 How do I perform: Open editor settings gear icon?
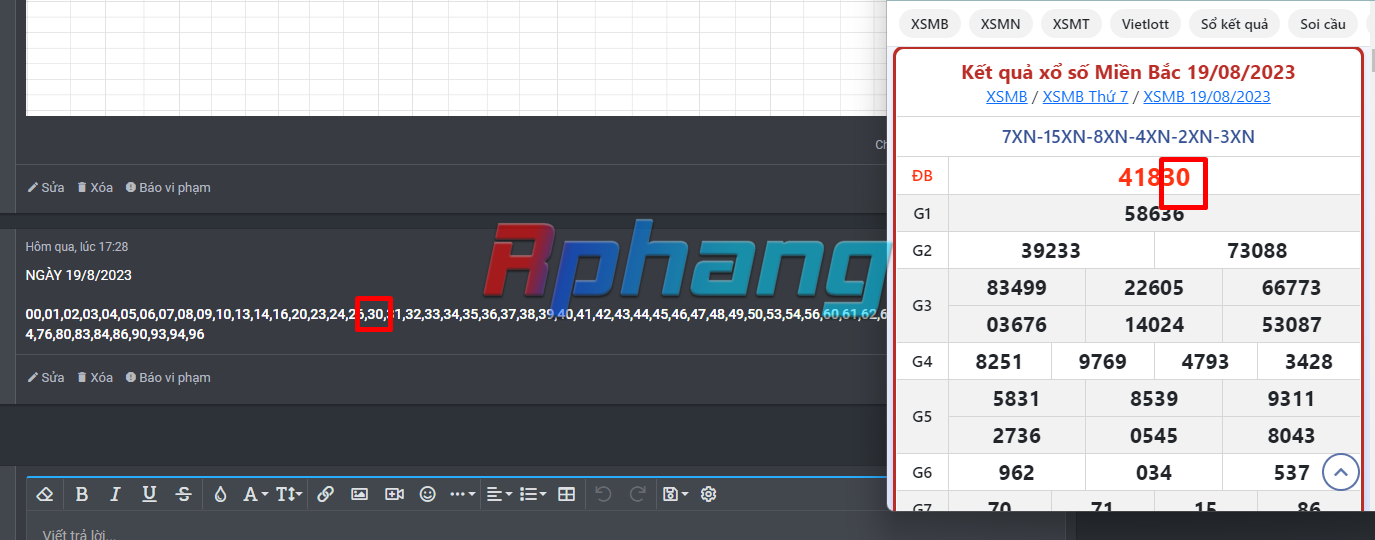(x=709, y=494)
